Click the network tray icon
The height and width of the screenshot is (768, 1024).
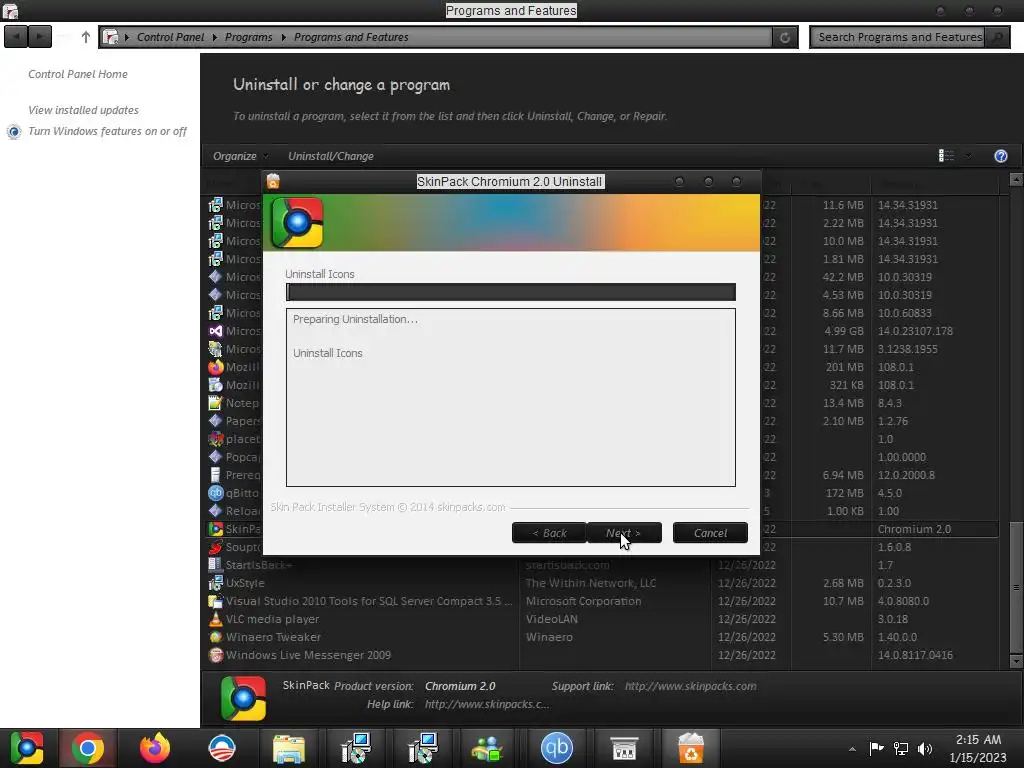point(901,749)
